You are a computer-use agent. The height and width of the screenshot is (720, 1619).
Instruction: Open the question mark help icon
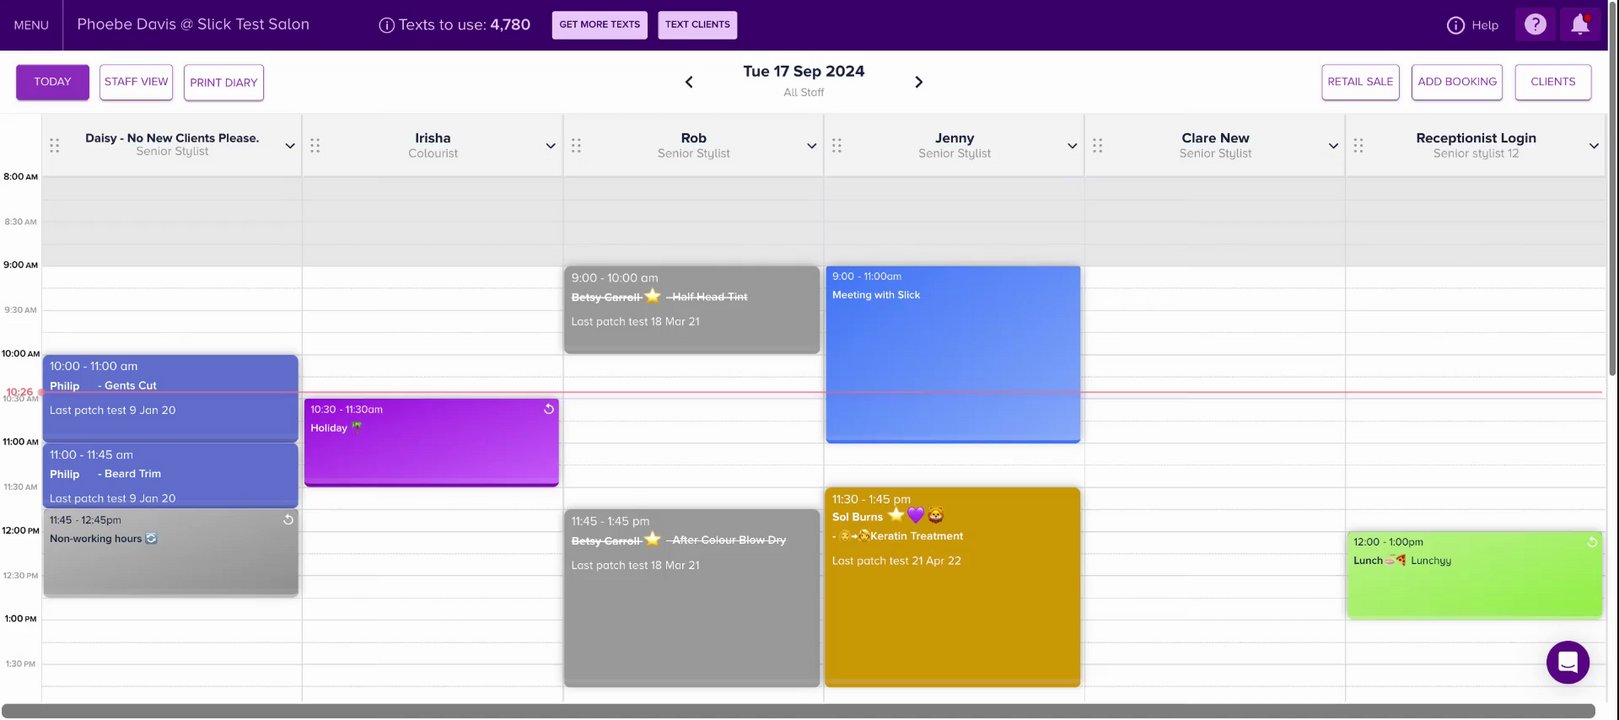click(1535, 25)
